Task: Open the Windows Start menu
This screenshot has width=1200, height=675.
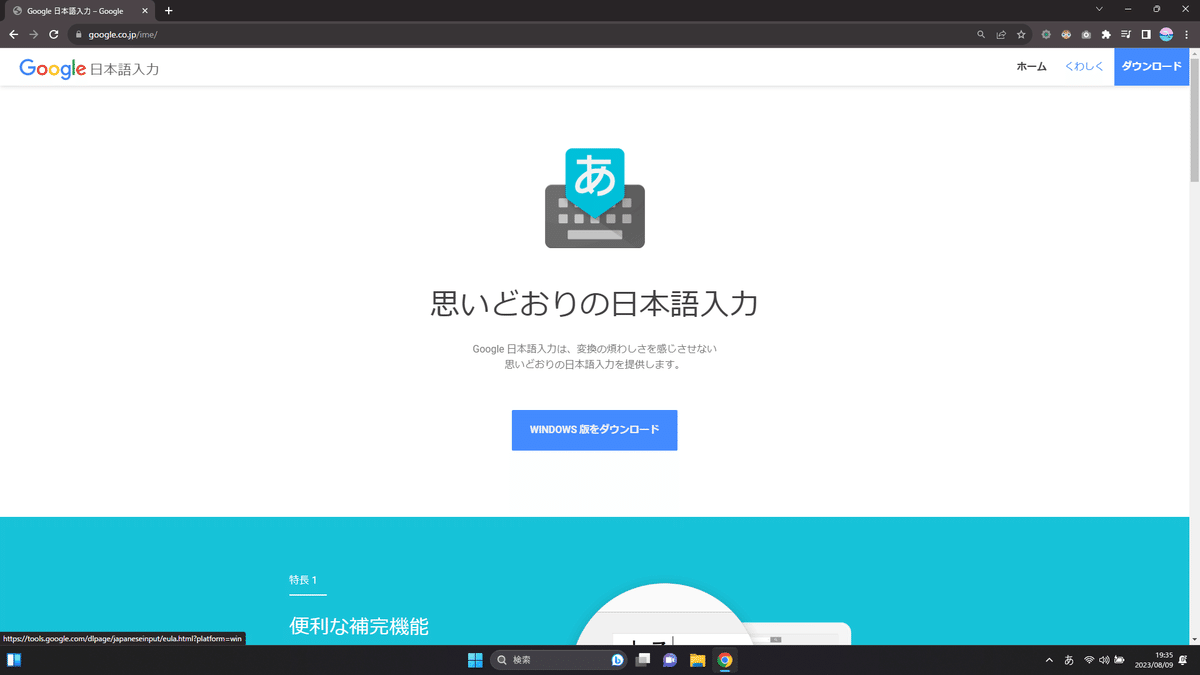Action: coord(475,660)
